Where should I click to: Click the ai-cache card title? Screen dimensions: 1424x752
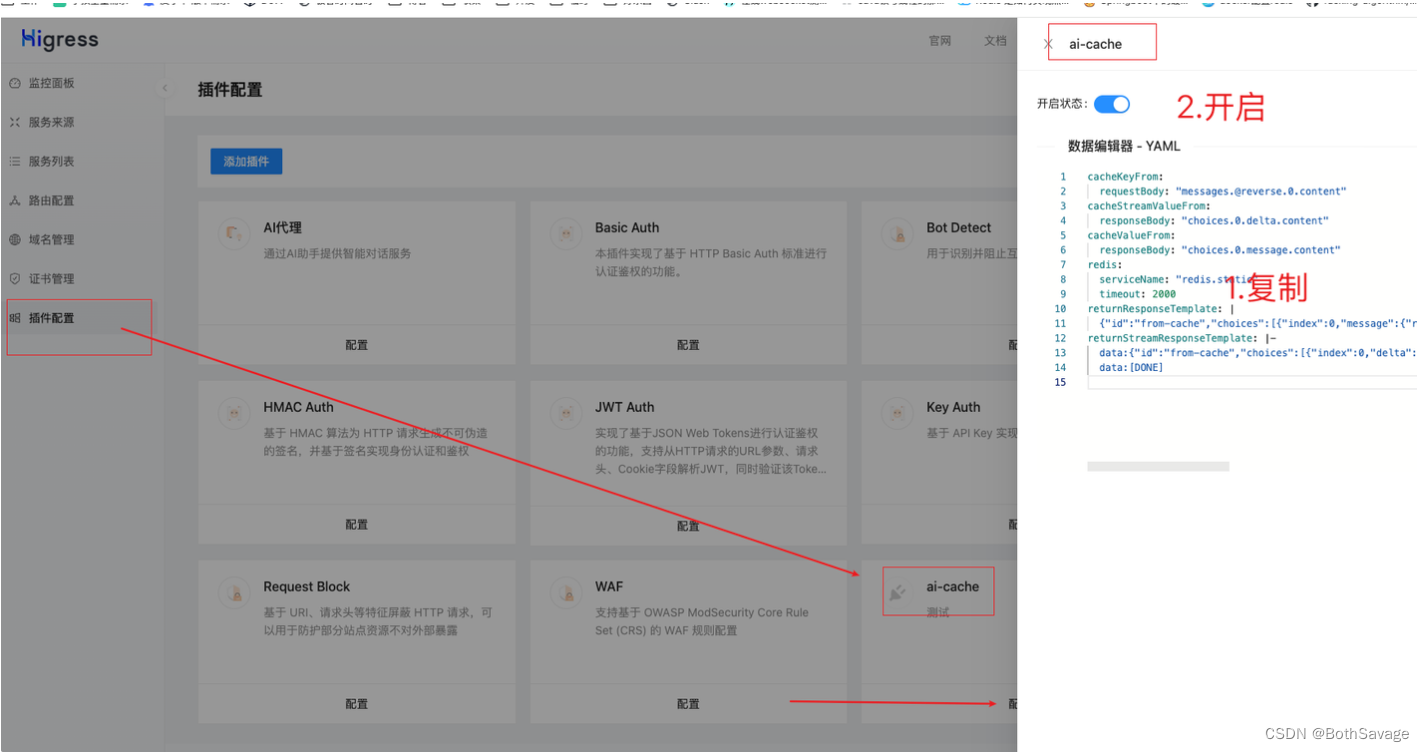click(x=953, y=587)
